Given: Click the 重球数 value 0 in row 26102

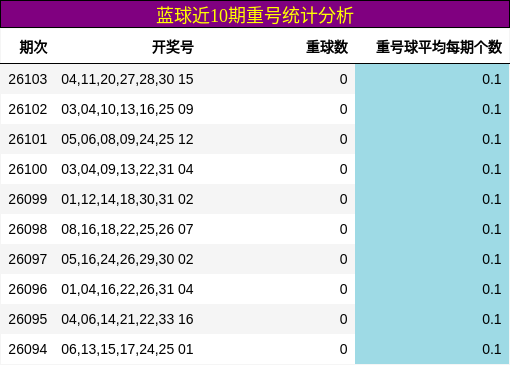Looking at the screenshot, I should pyautogui.click(x=344, y=109).
